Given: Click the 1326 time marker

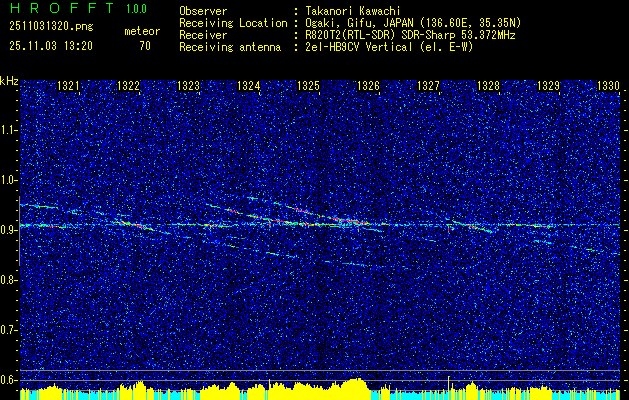Looking at the screenshot, I should (369, 85).
